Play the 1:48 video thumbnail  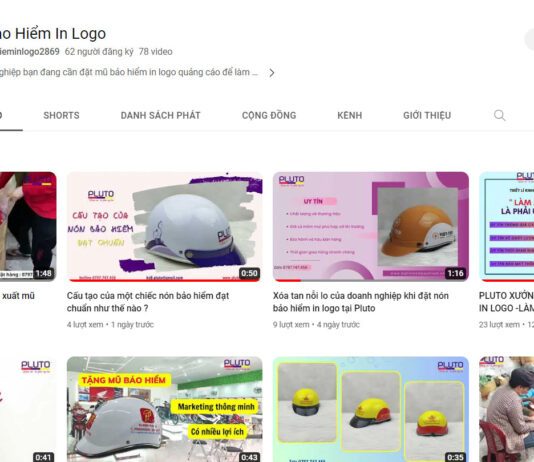28,227
